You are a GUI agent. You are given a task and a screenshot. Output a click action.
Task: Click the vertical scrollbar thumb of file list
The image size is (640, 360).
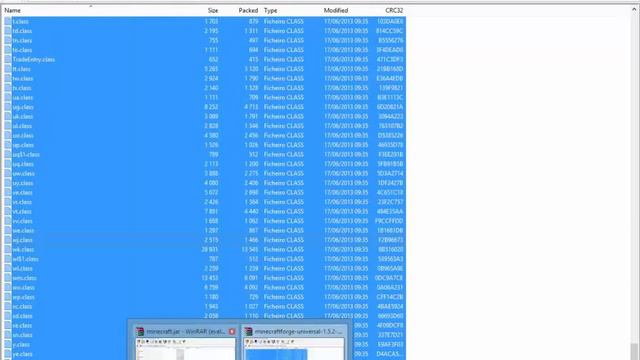click(x=634, y=351)
